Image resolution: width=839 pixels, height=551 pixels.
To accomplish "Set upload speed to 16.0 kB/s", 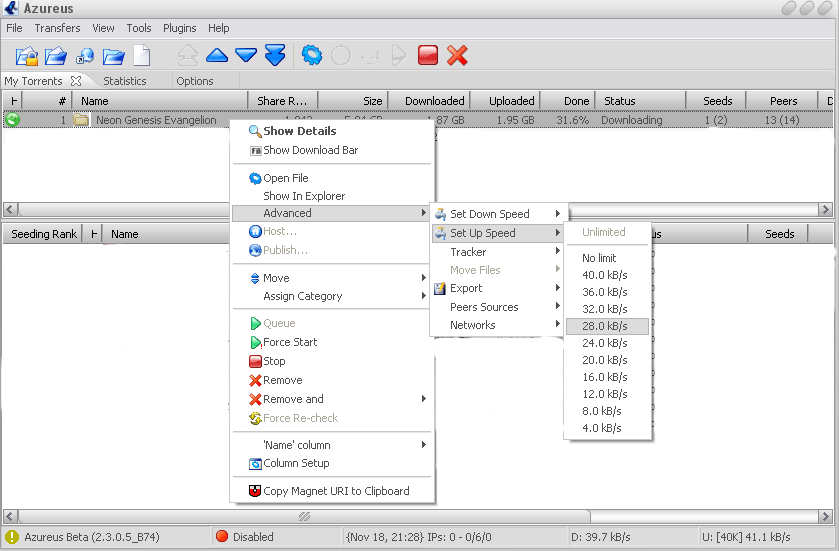I will (607, 377).
